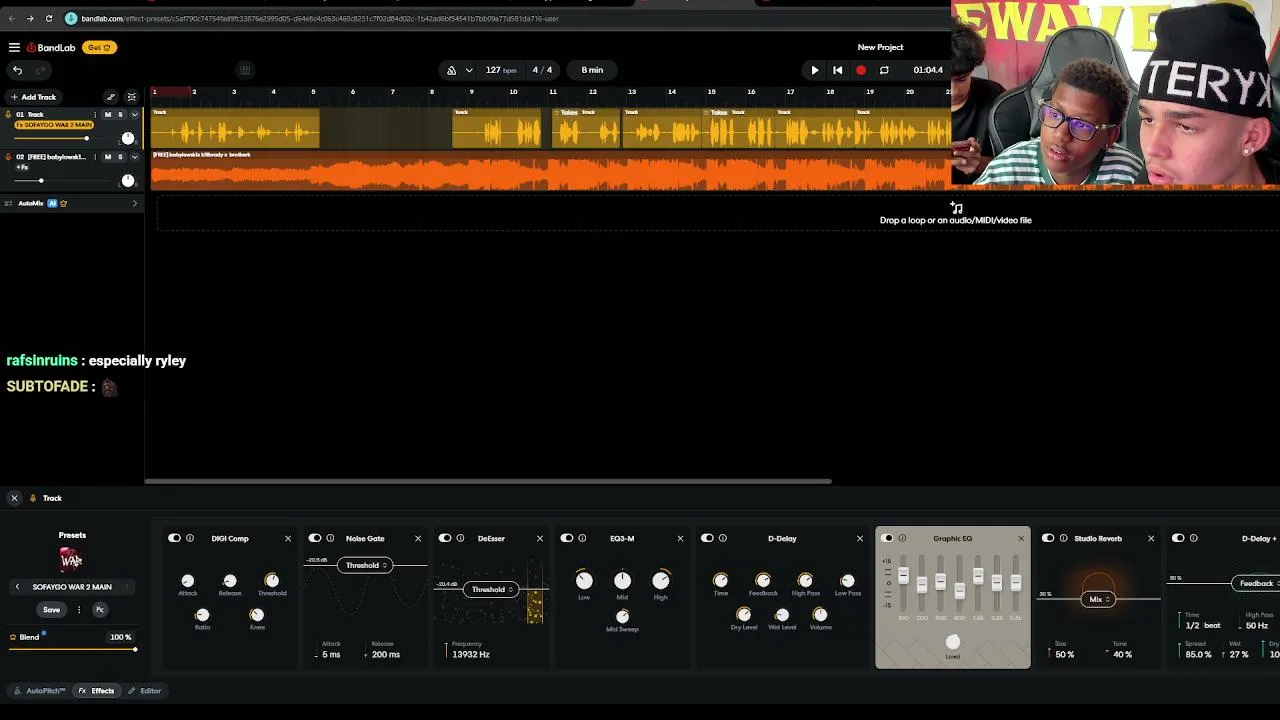Show info for the EQ3-M effect
Image resolution: width=1280 pixels, height=720 pixels.
pyautogui.click(x=582, y=538)
